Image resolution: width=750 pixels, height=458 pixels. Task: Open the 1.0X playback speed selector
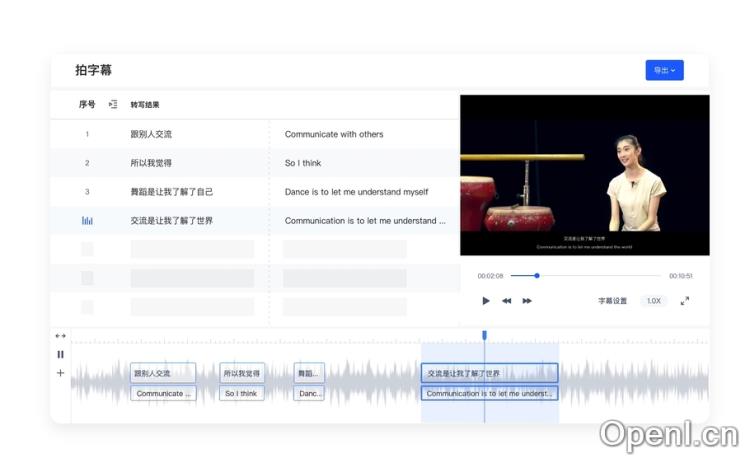[653, 301]
